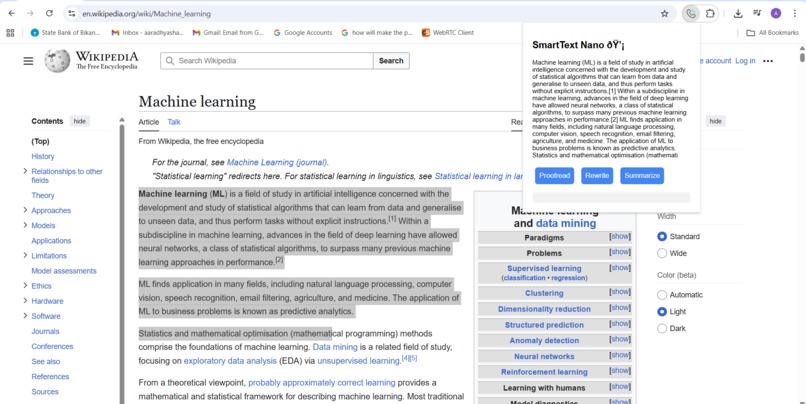Click the Rewrite button in SmartText popup

[x=597, y=176]
